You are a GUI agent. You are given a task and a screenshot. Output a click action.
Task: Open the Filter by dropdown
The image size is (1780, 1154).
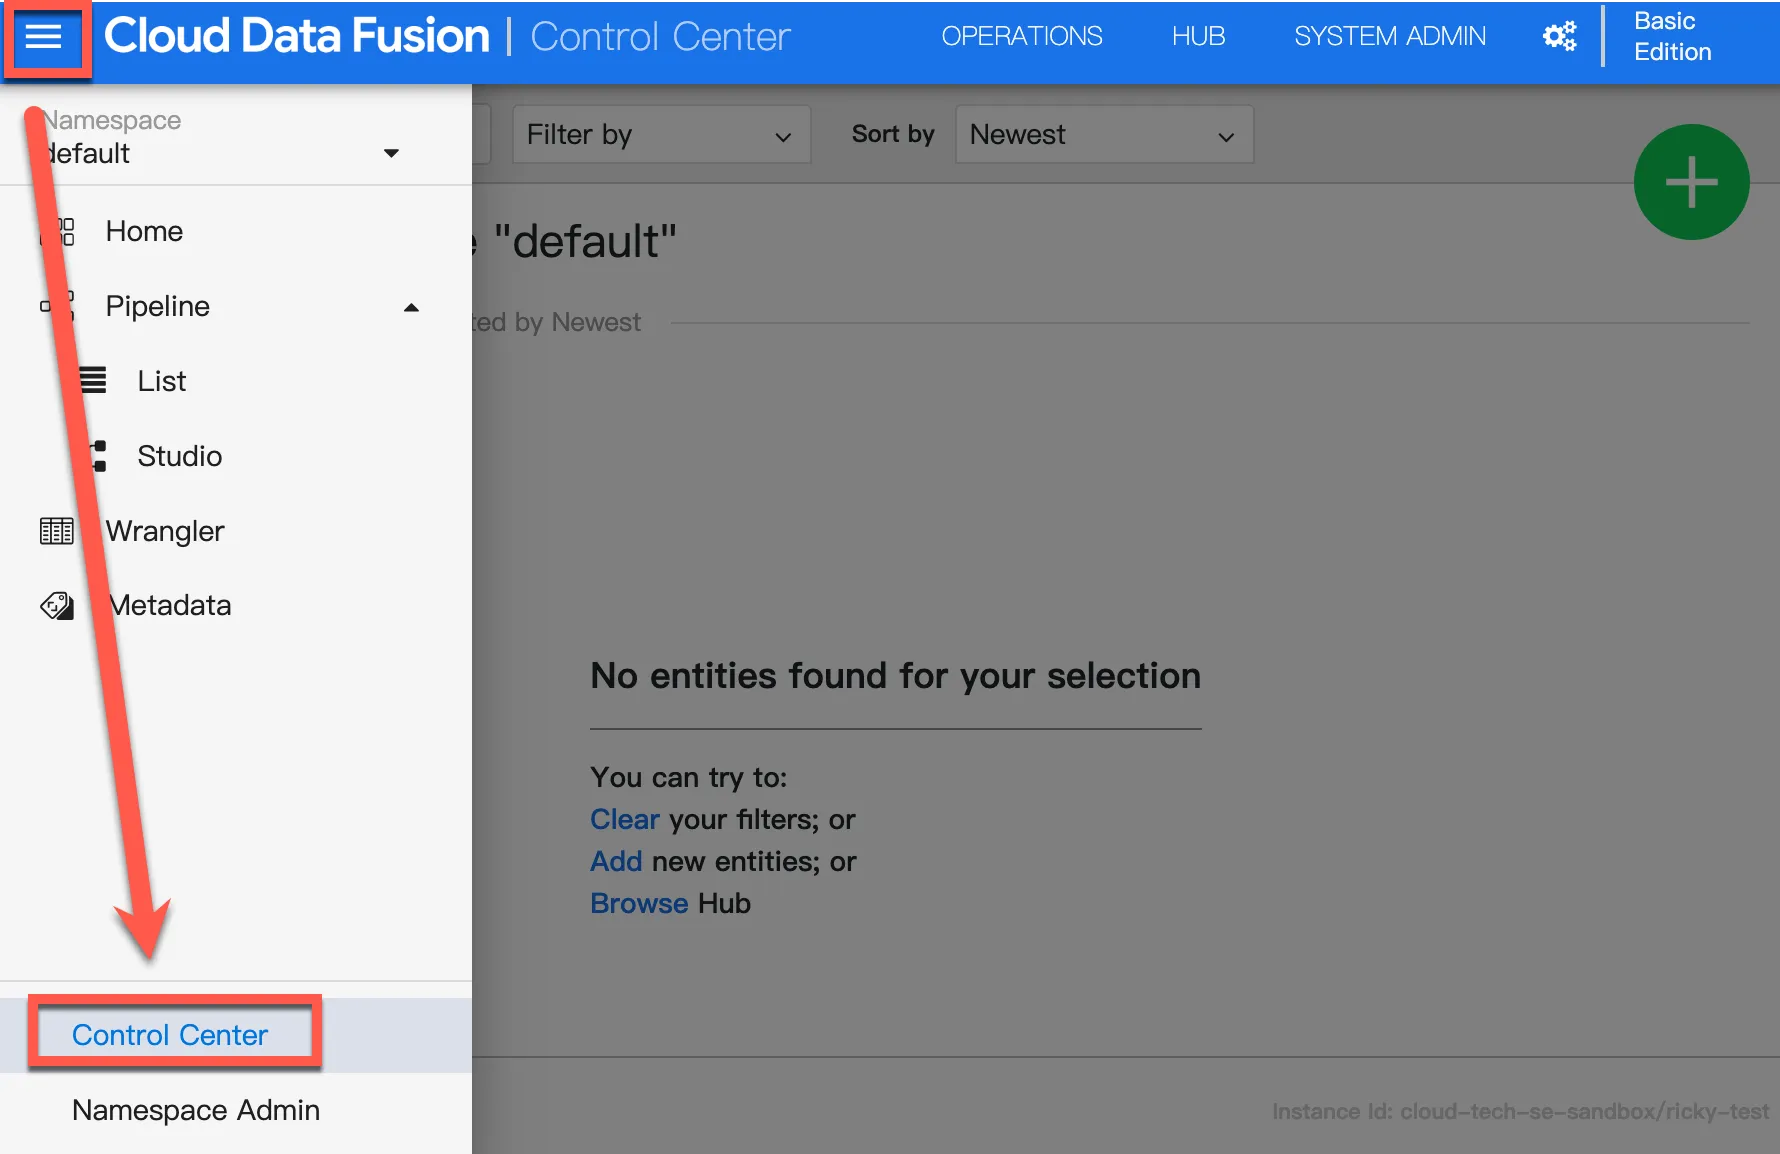[x=661, y=135]
